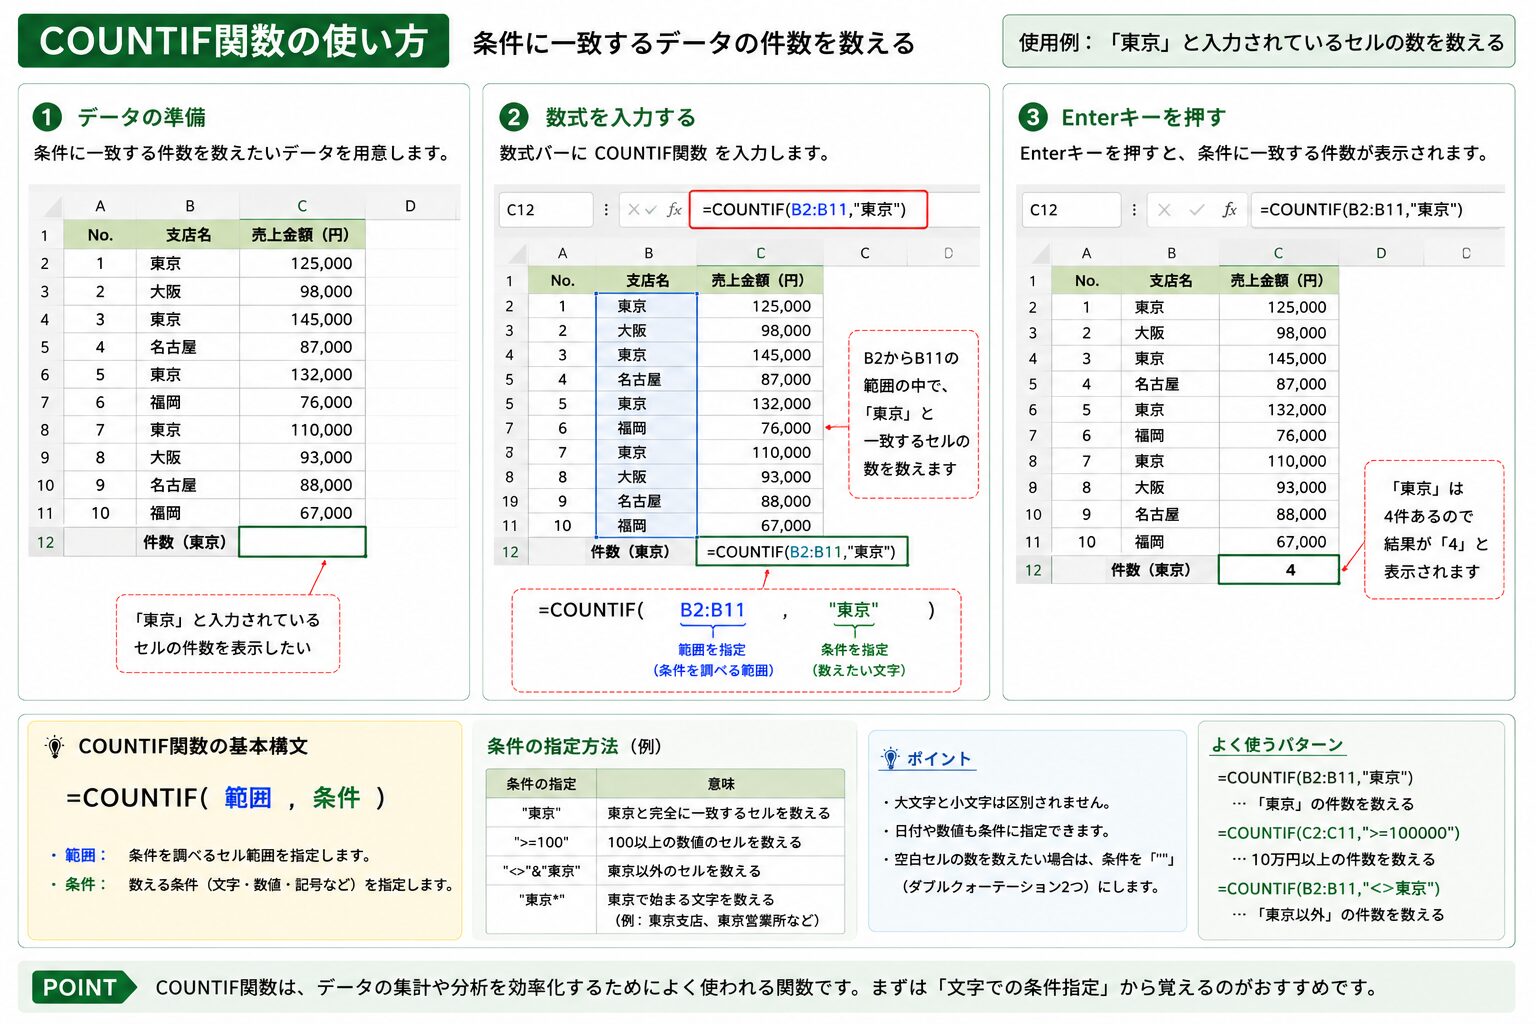The height and width of the screenshot is (1024, 1536).
Task: Click the =COUNTIF(C2:C11,">=100000") pattern formula
Action: click(x=1338, y=833)
